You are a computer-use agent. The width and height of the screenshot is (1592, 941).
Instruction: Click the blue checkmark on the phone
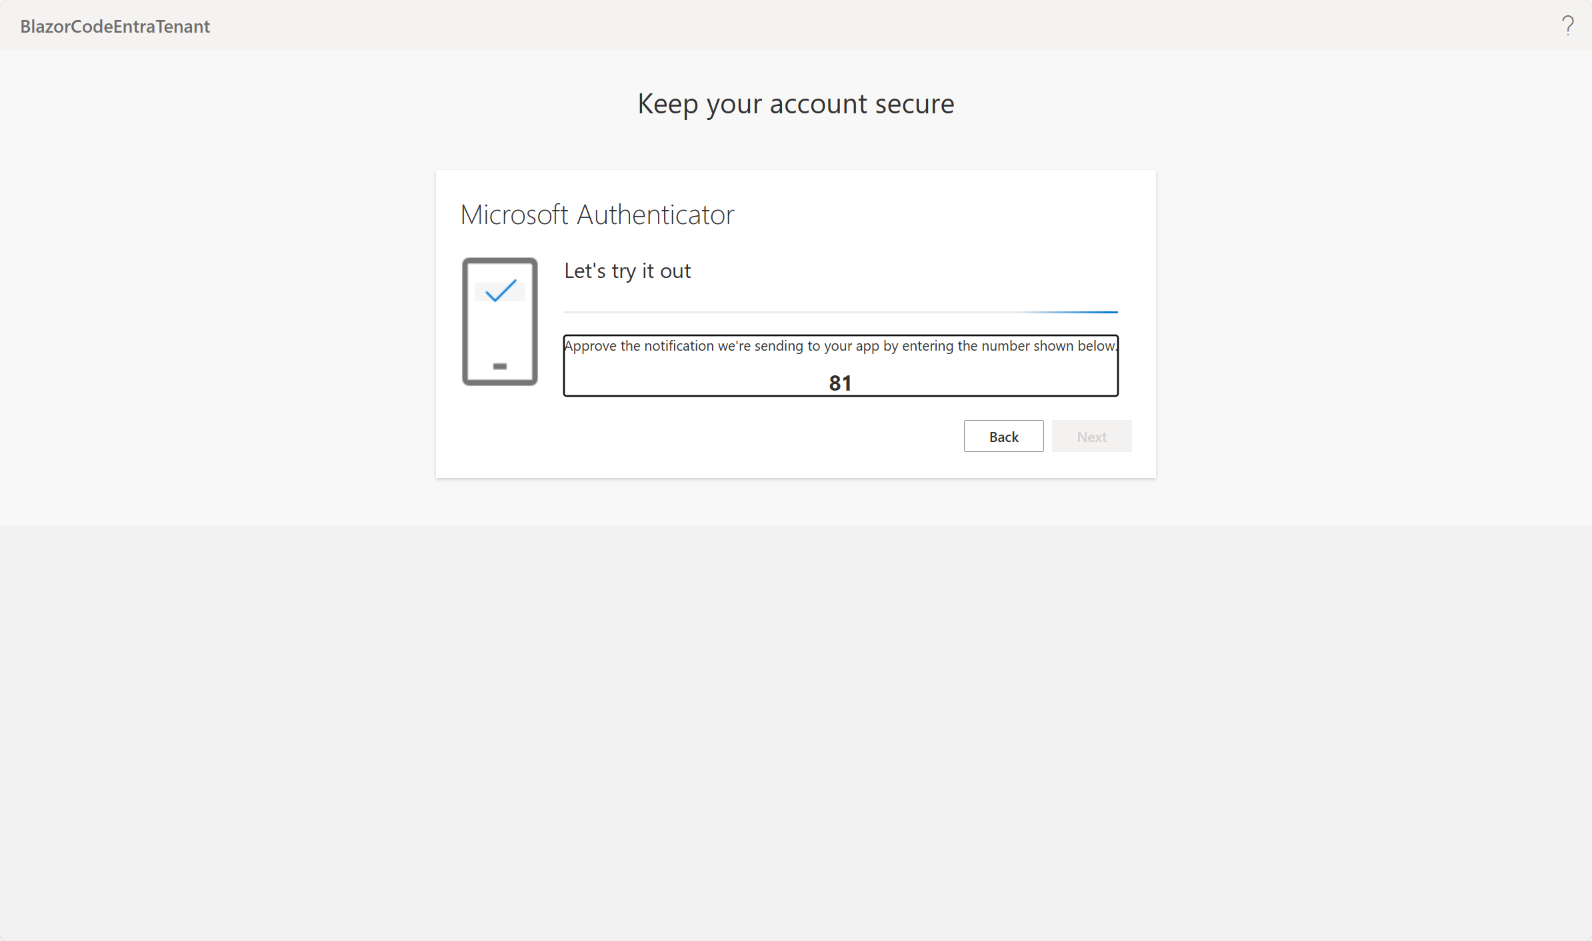(500, 291)
